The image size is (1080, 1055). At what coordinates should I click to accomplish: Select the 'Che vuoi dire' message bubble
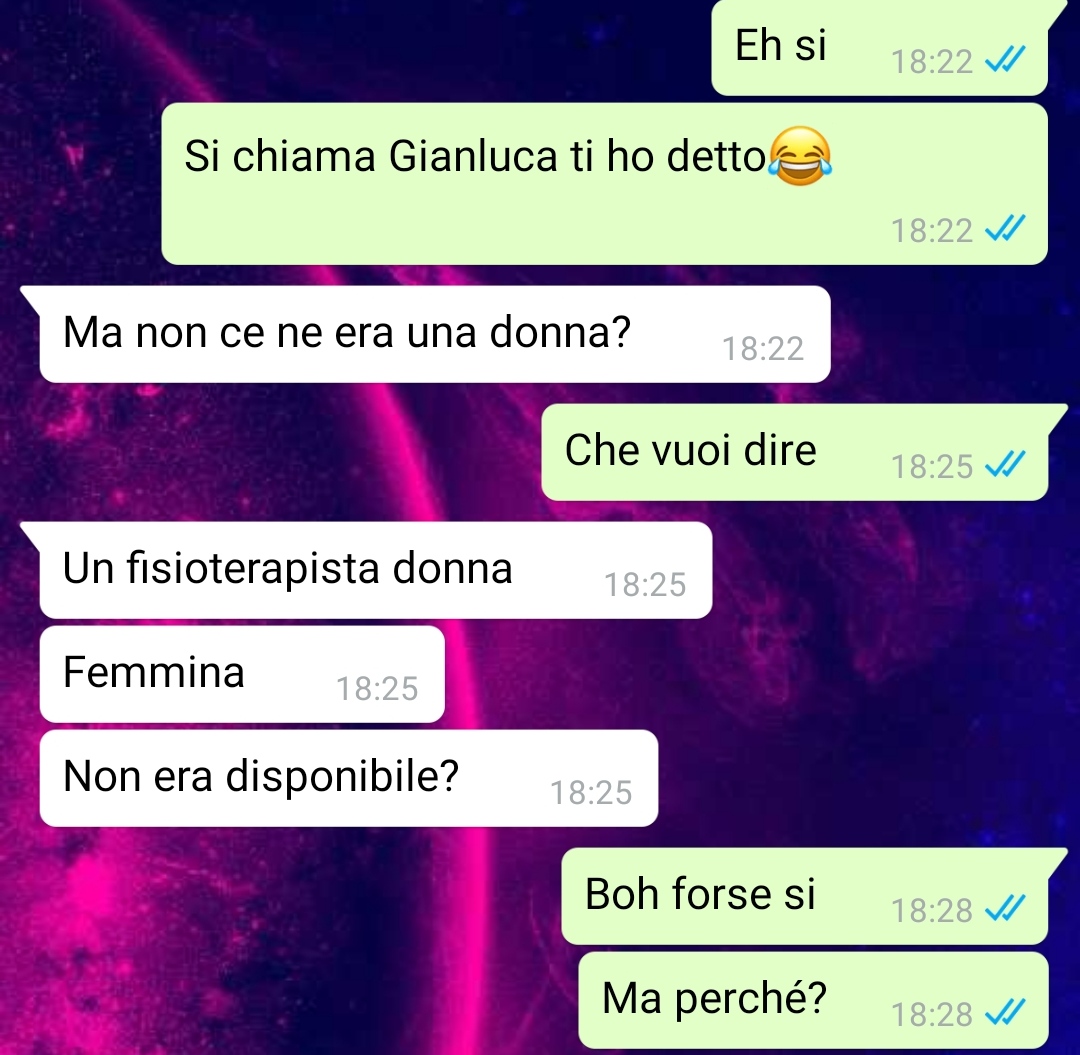(795, 452)
